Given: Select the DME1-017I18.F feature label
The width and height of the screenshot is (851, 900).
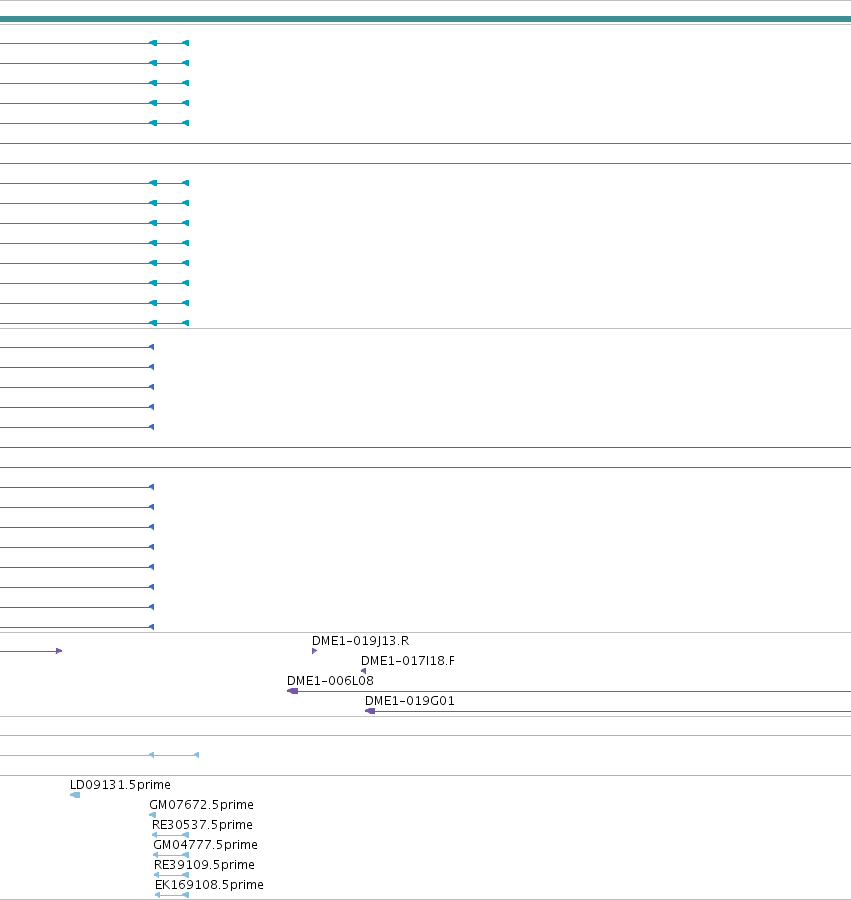Looking at the screenshot, I should tap(407, 661).
